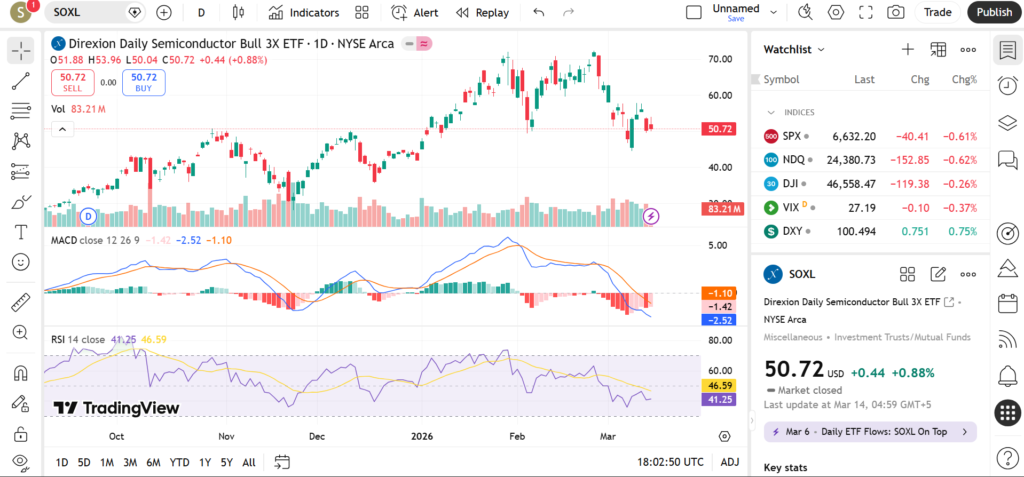Click the camera snapshot icon

[x=896, y=13]
